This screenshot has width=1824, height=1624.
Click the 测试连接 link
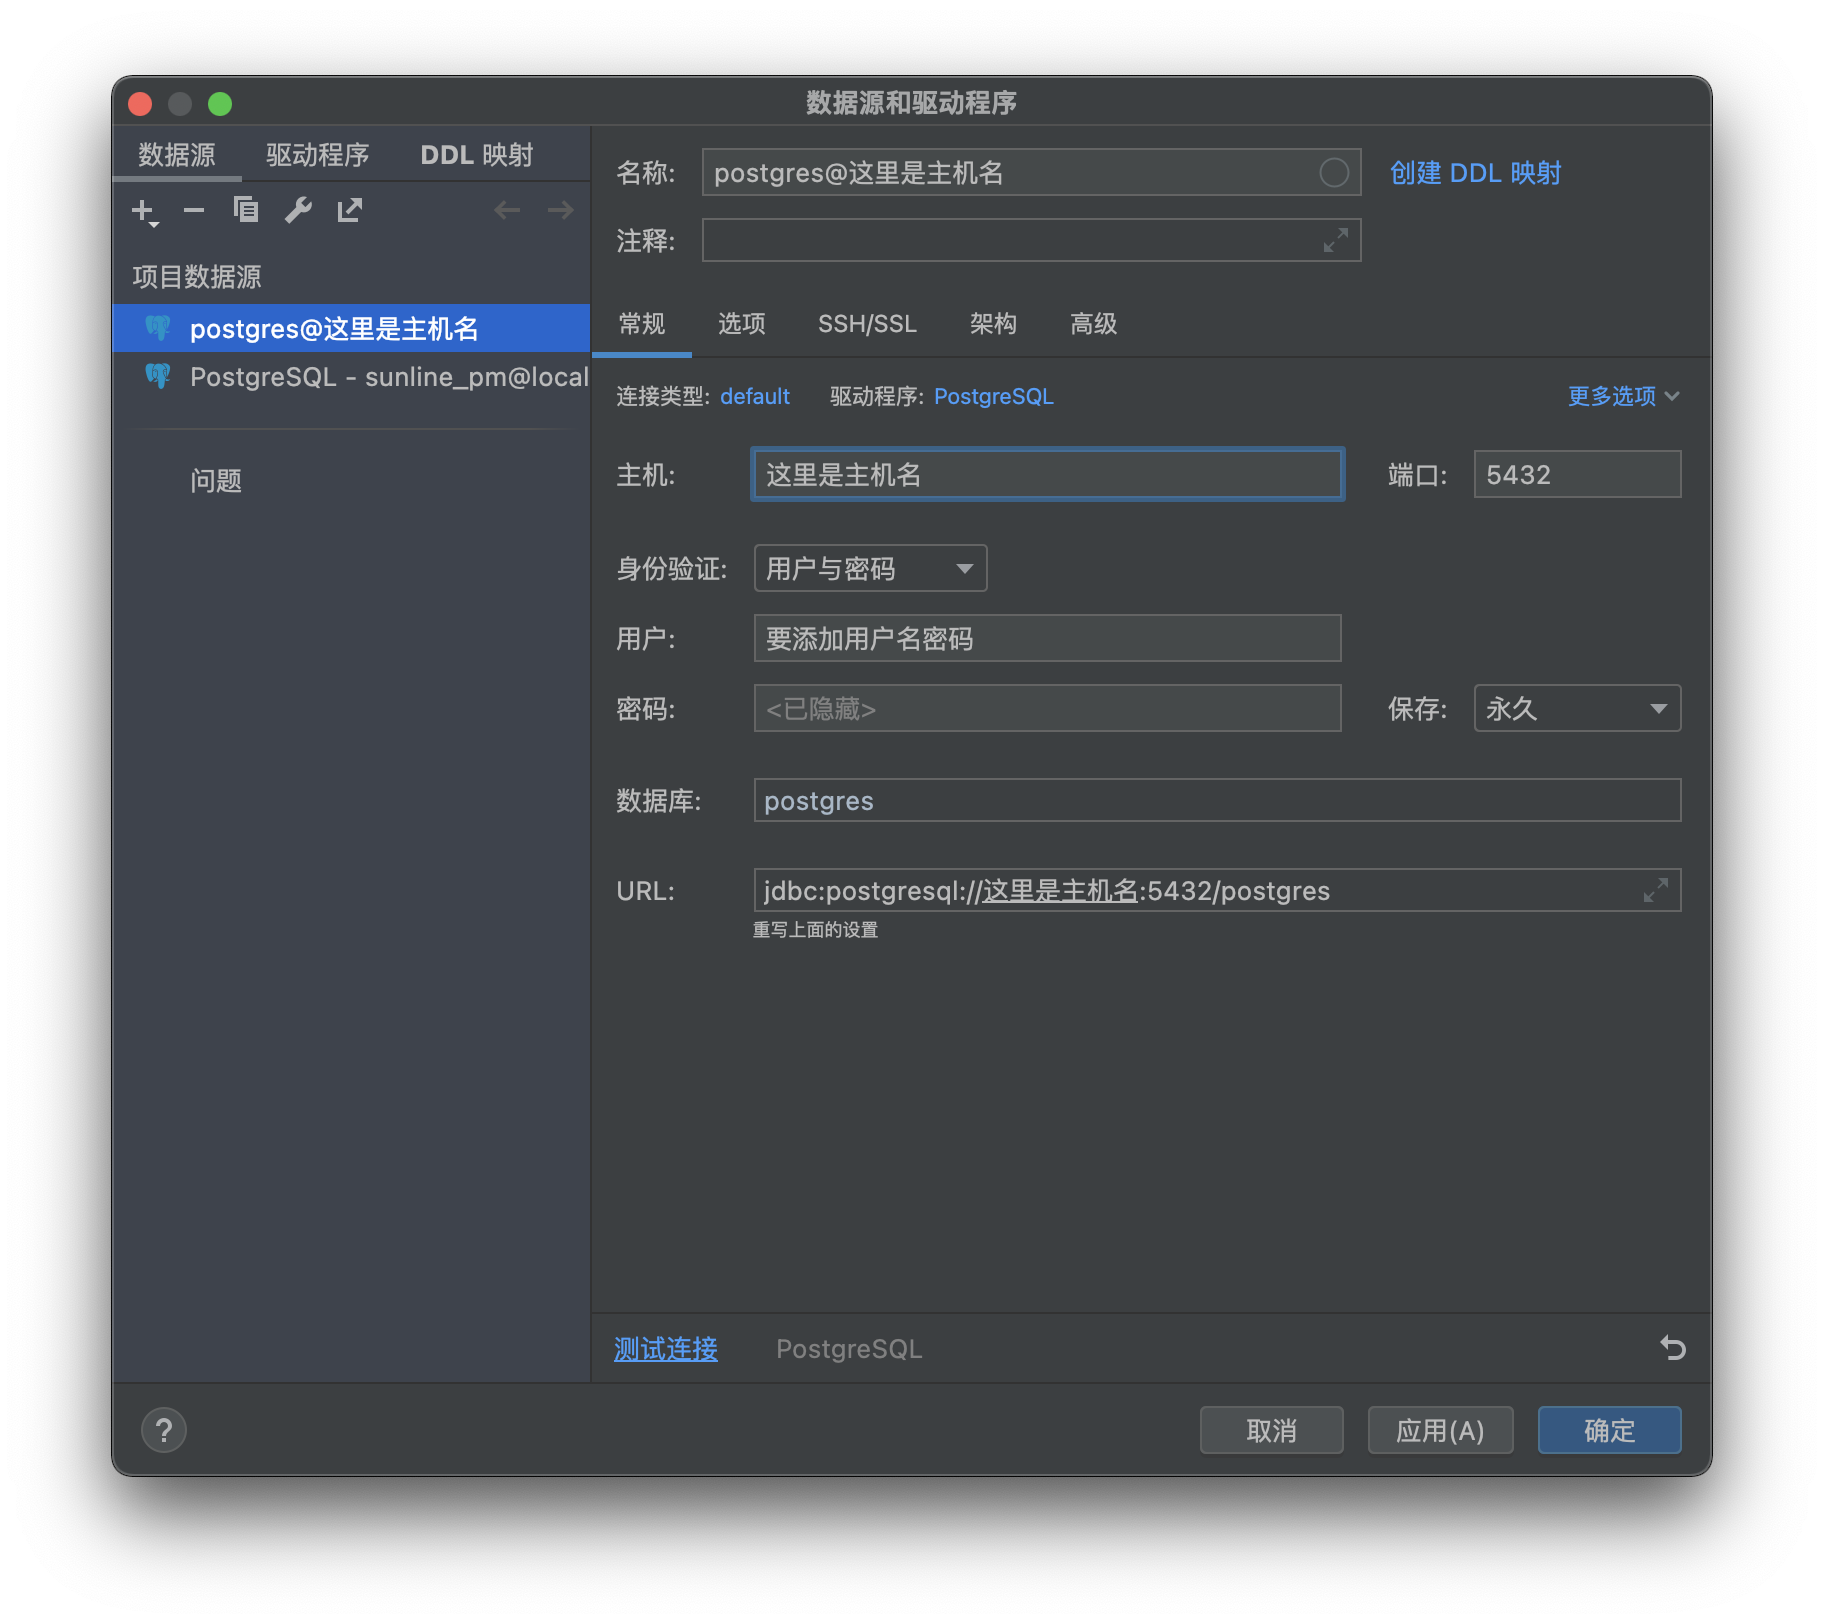pos(664,1348)
